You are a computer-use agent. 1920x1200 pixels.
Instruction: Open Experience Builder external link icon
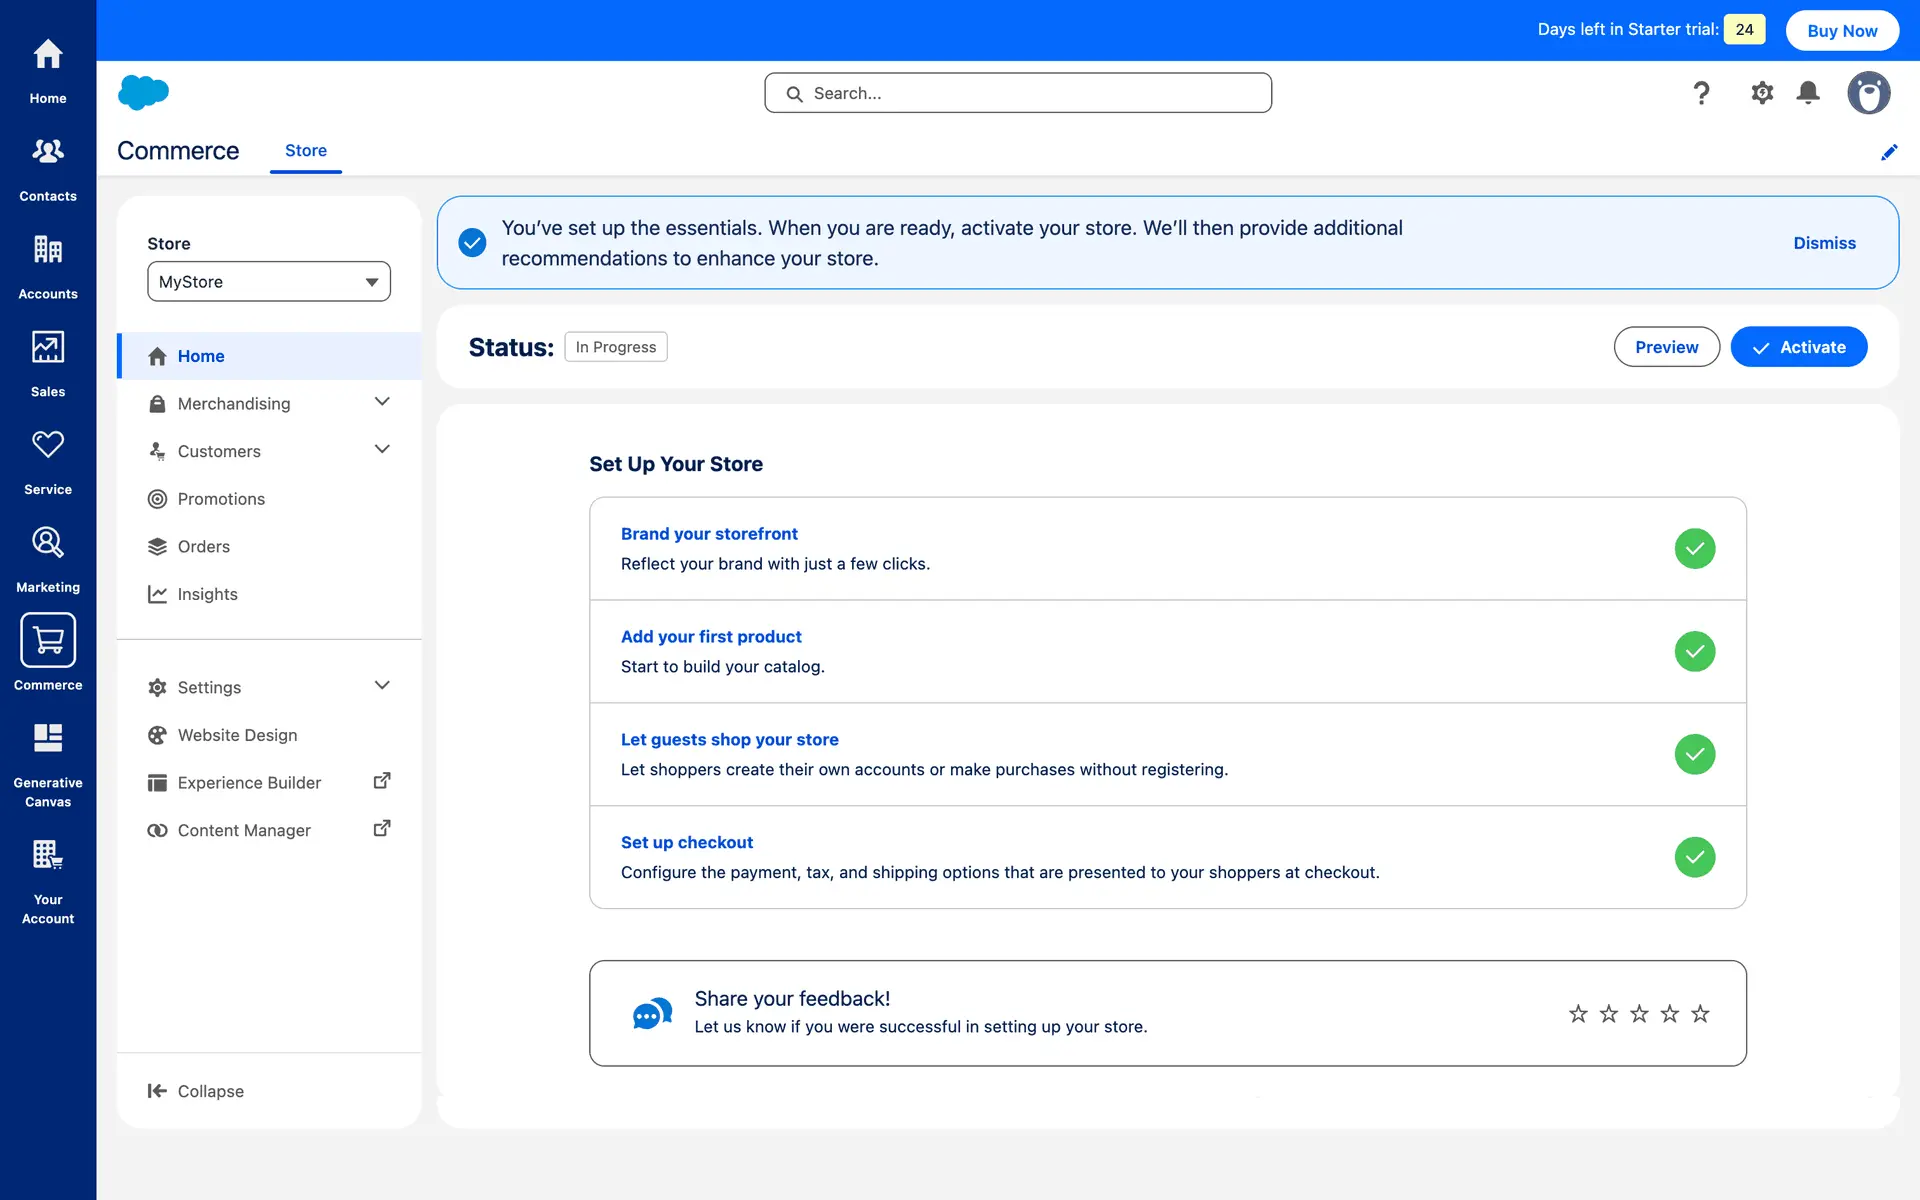[382, 781]
